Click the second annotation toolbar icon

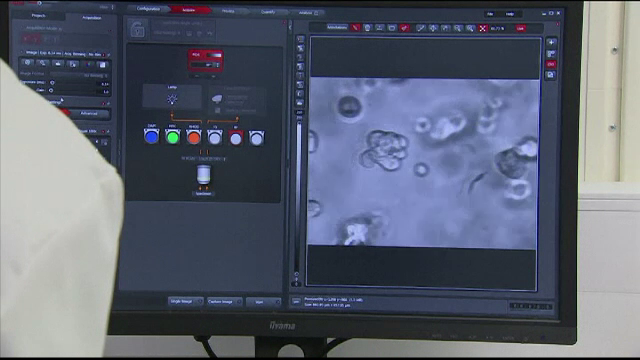pyautogui.click(x=367, y=28)
